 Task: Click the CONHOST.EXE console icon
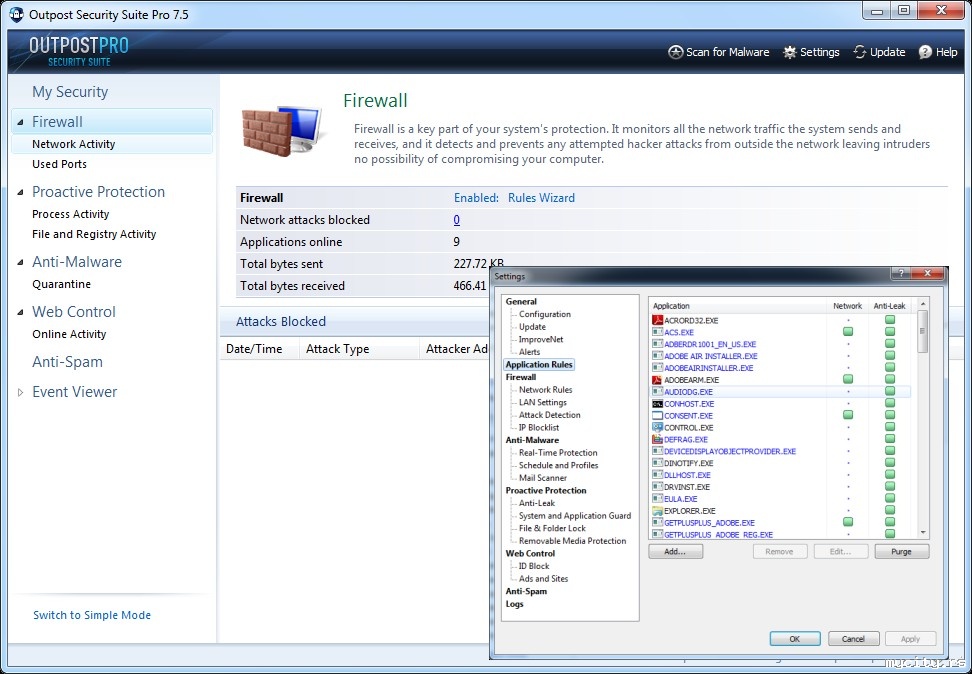(x=657, y=404)
